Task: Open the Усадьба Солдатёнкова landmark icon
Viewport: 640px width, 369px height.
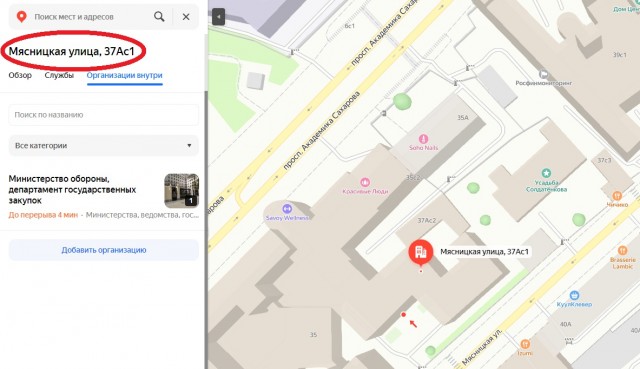Action: click(x=546, y=173)
